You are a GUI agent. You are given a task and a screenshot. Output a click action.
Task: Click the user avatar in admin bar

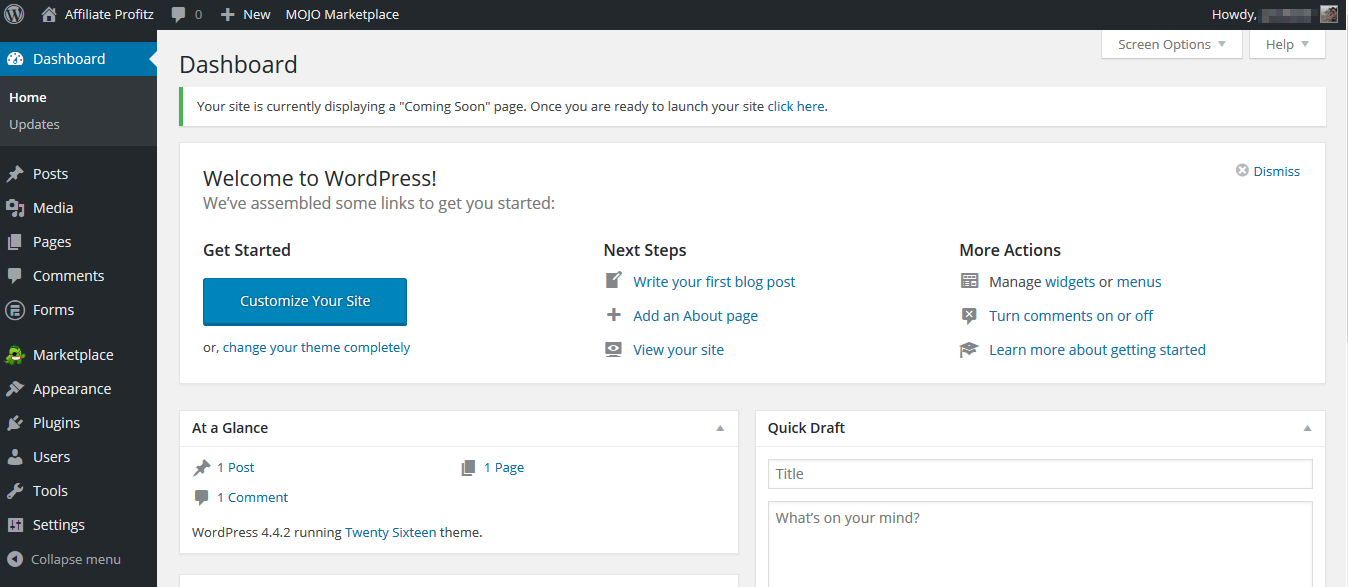coord(1329,14)
